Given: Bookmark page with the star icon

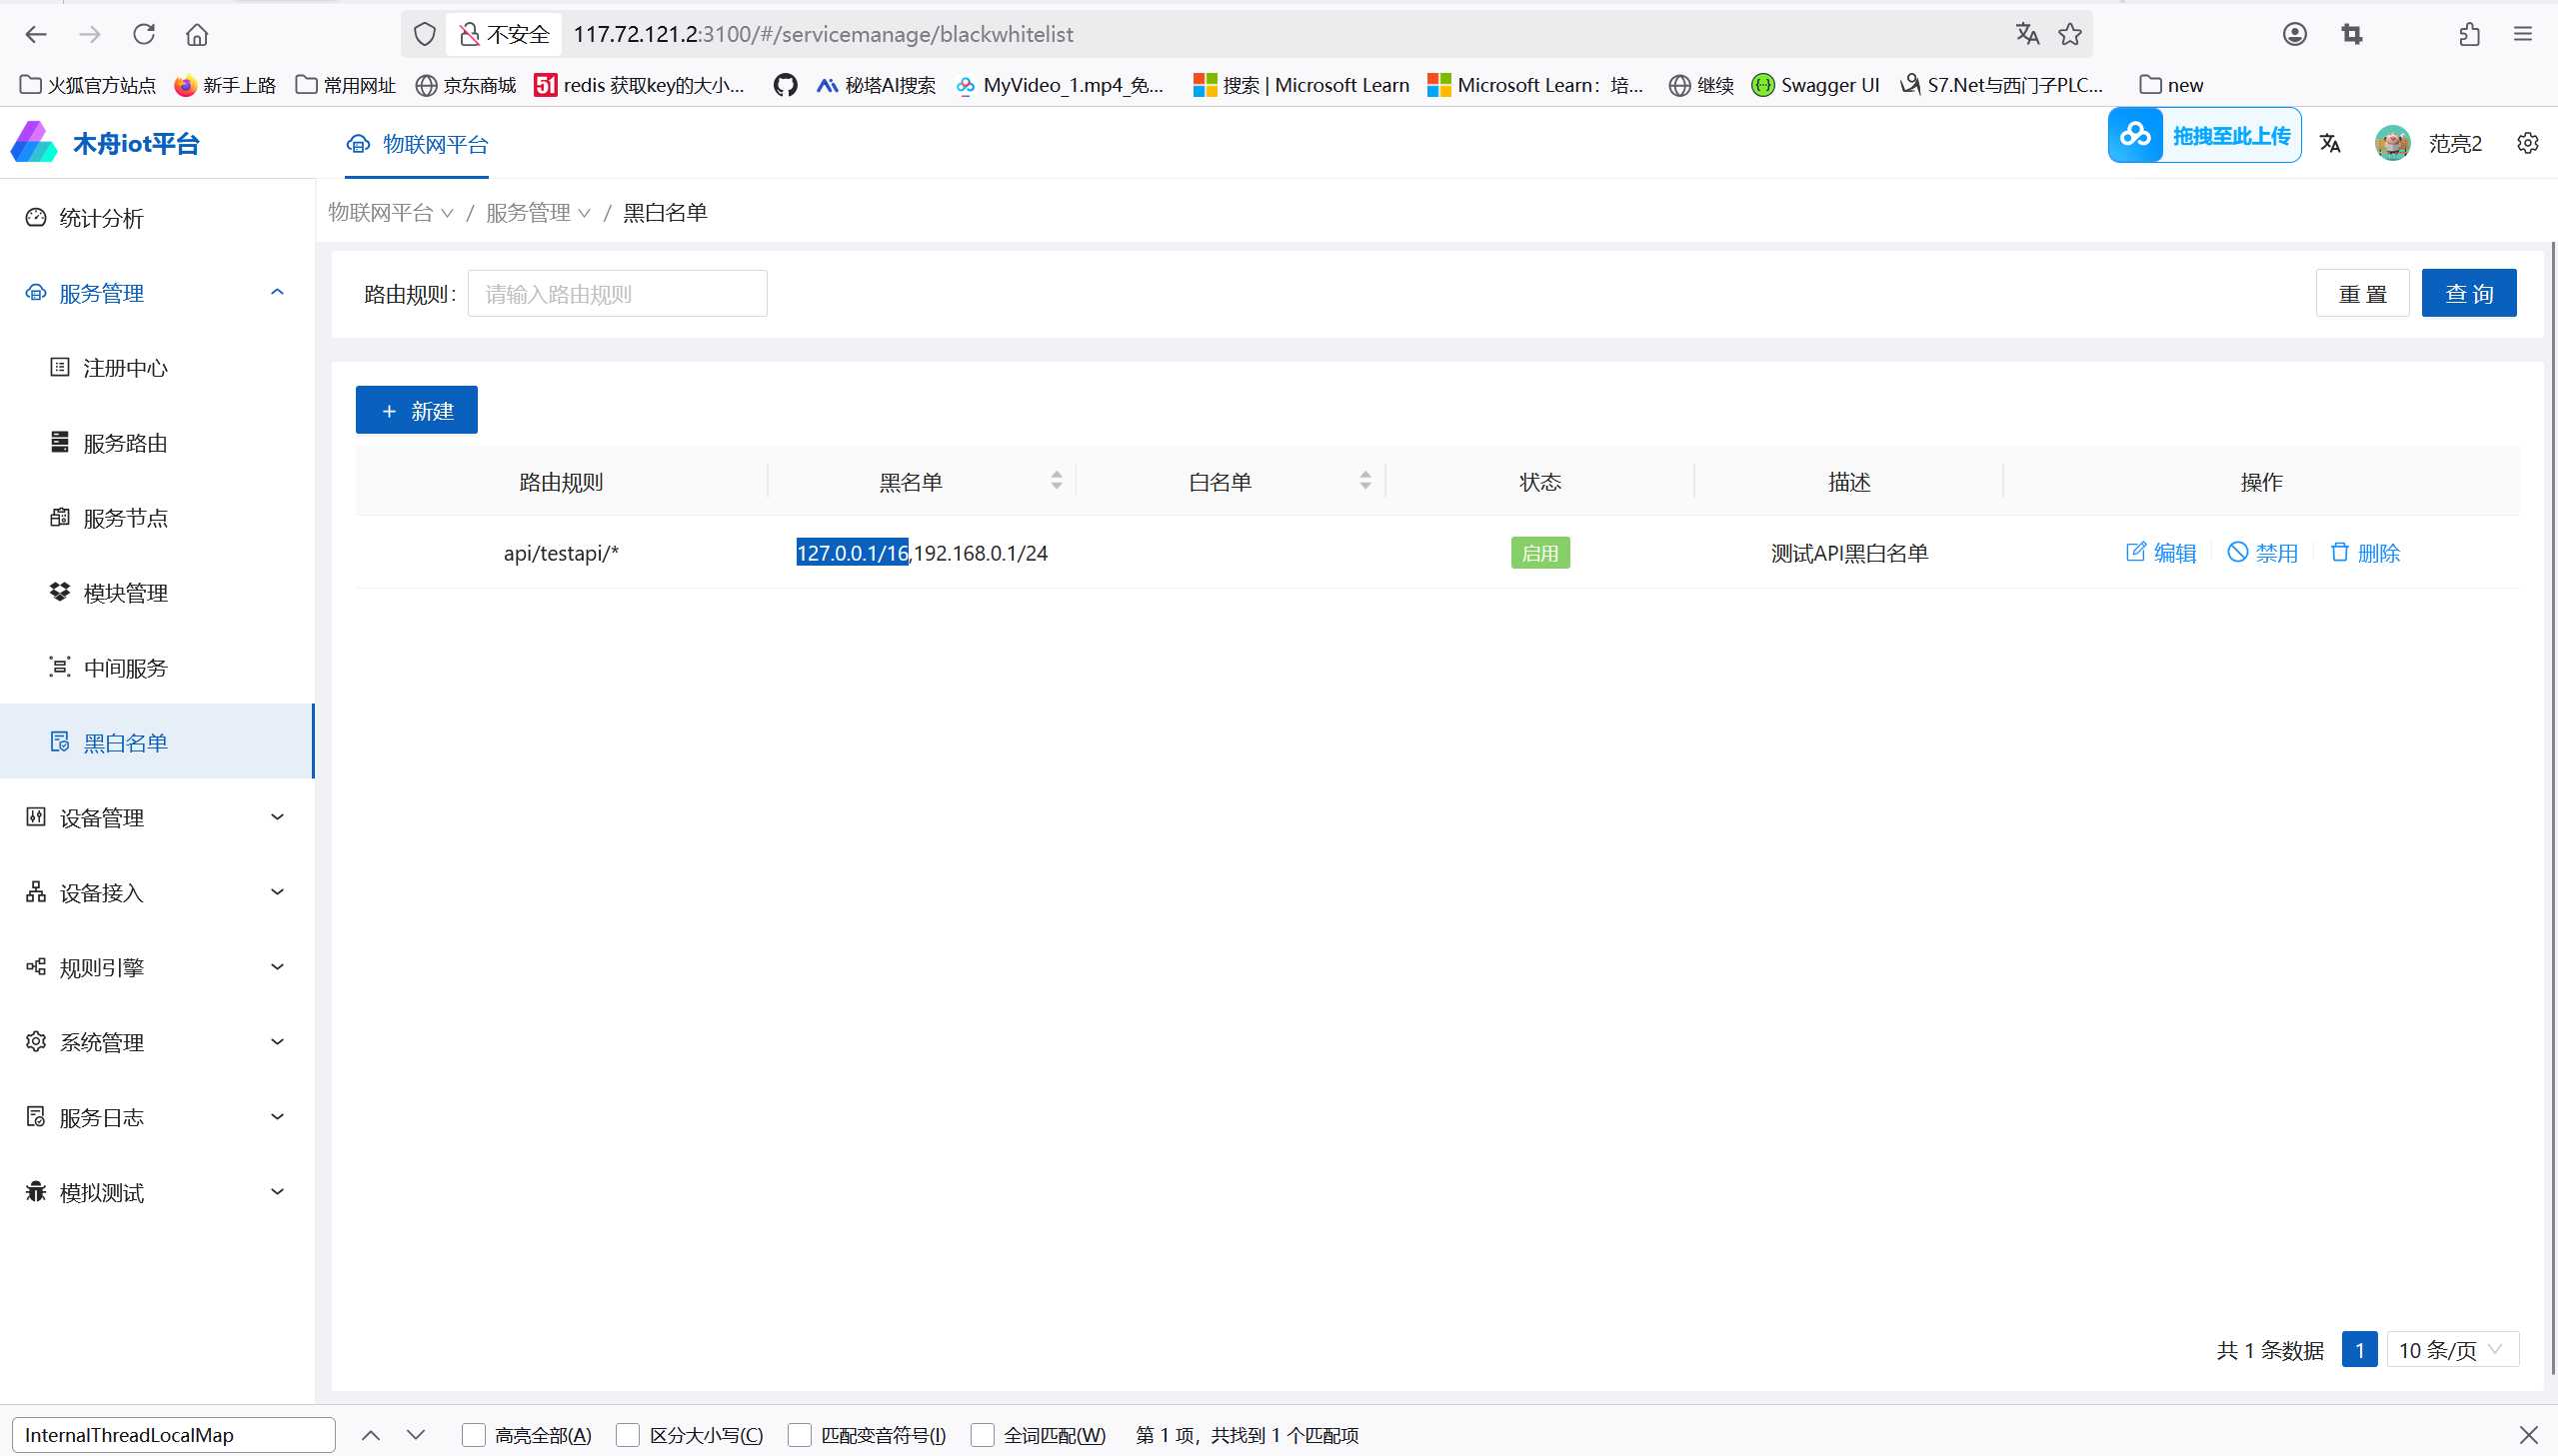Looking at the screenshot, I should [2070, 34].
